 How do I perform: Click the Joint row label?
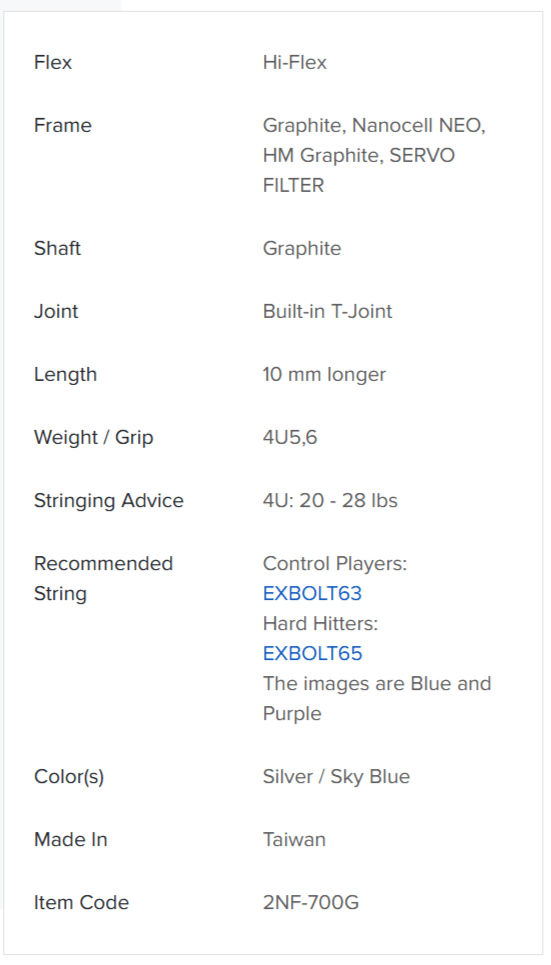pos(56,311)
